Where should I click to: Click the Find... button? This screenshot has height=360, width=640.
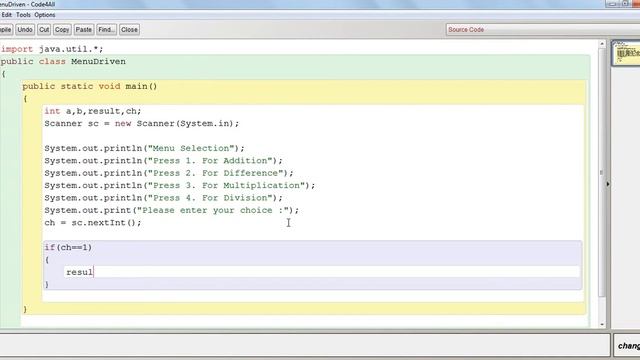point(107,29)
